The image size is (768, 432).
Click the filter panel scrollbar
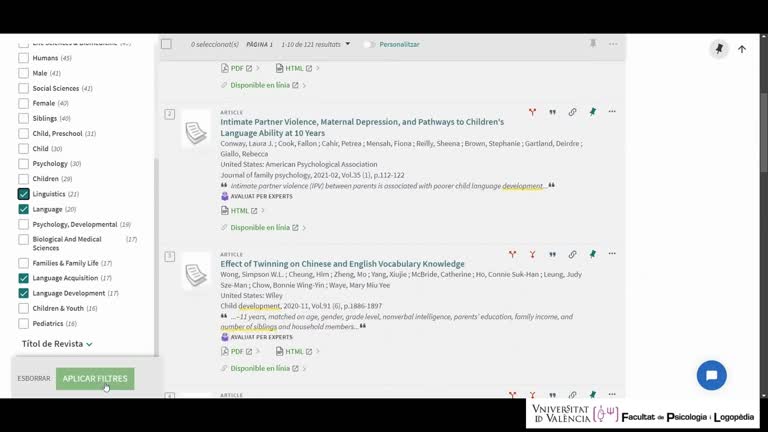pyautogui.click(x=156, y=257)
